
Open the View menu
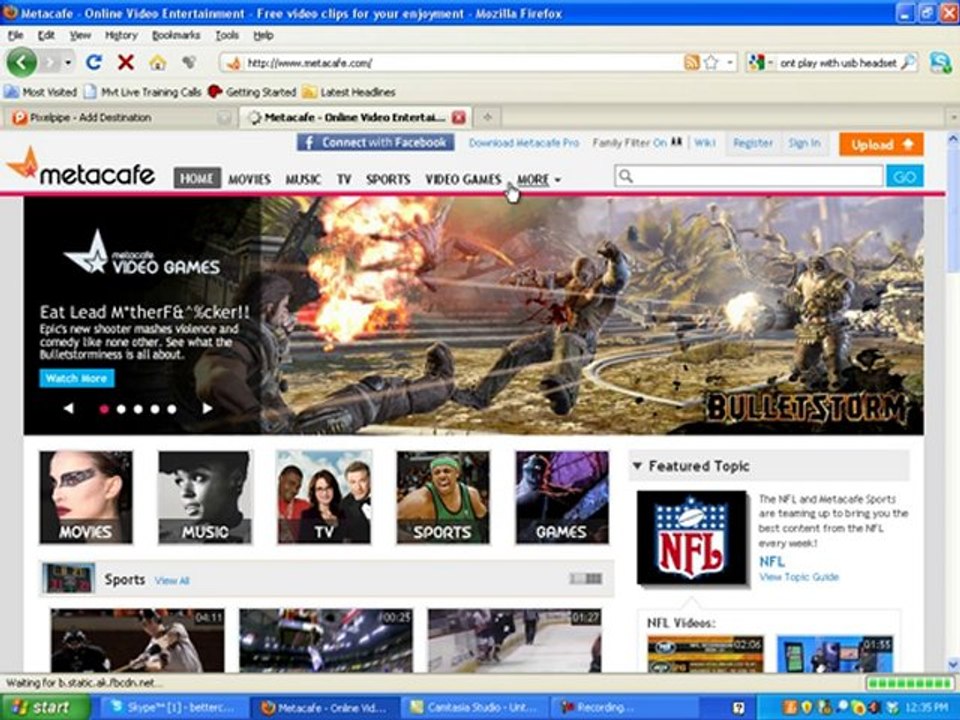(x=80, y=36)
